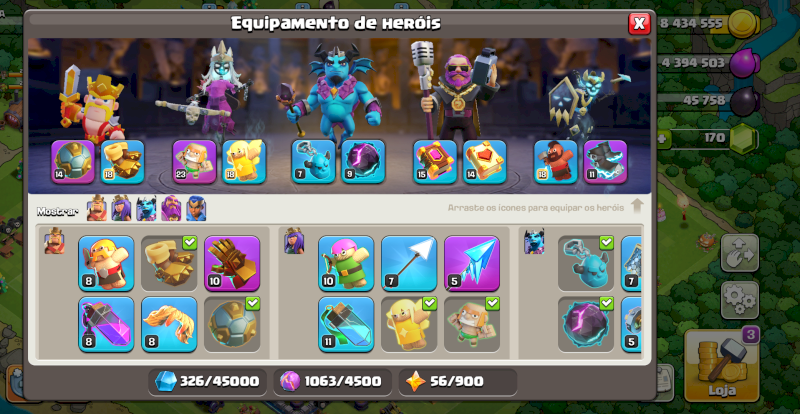Screen dimensions: 800x414
Task: Open the settings gears button
Action: [739, 300]
